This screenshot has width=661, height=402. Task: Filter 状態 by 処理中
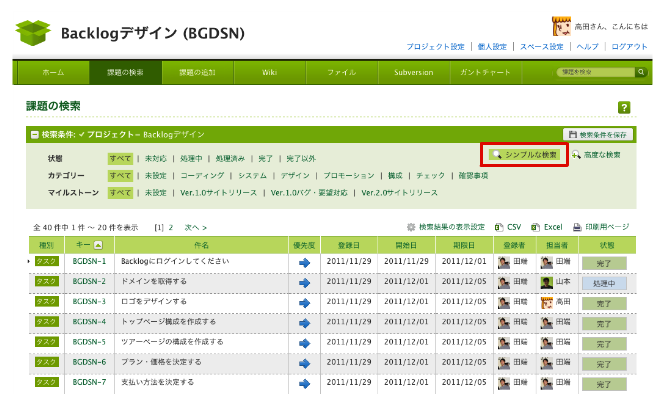point(191,158)
